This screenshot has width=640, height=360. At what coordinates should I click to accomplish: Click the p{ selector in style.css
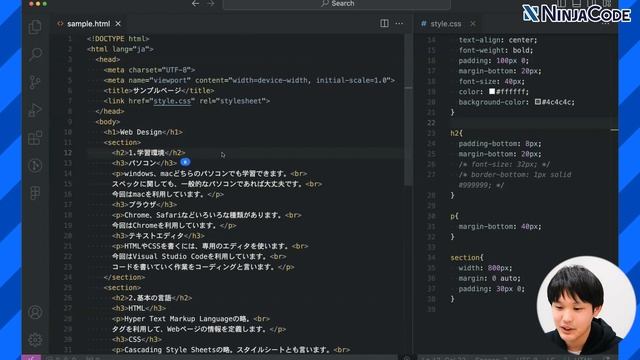tap(454, 216)
